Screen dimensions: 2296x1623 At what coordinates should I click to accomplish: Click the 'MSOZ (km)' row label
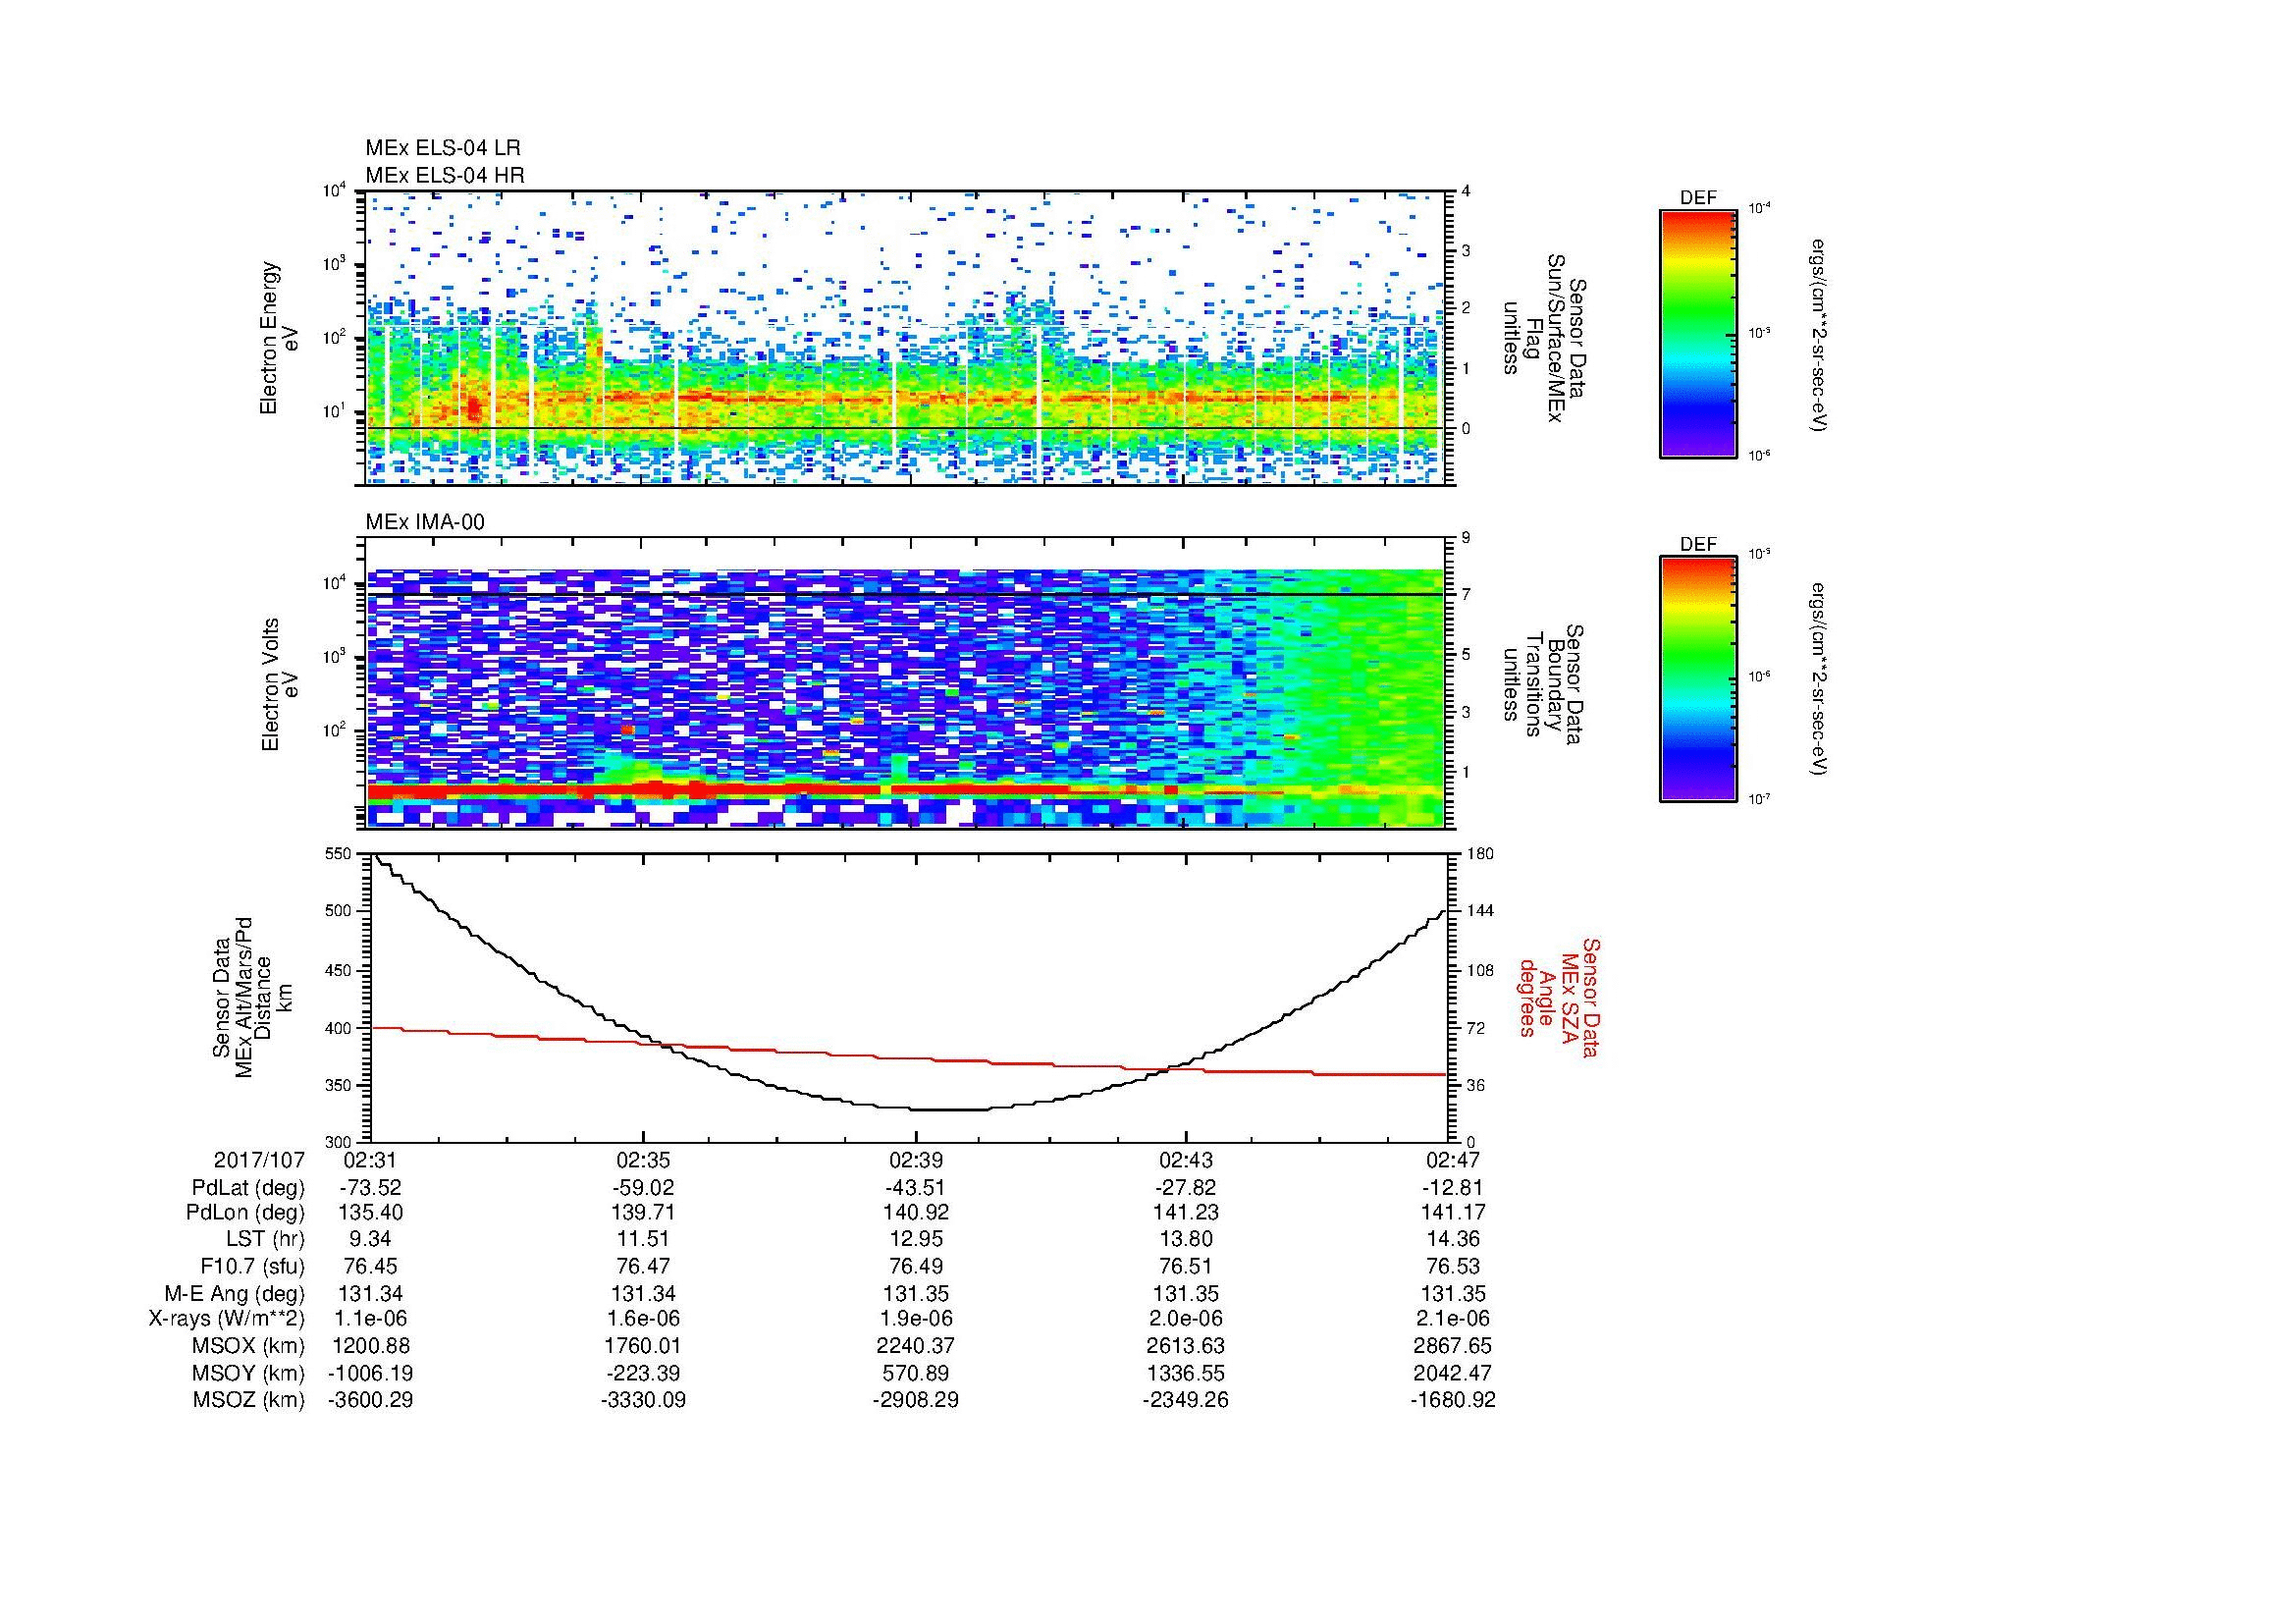click(248, 1400)
